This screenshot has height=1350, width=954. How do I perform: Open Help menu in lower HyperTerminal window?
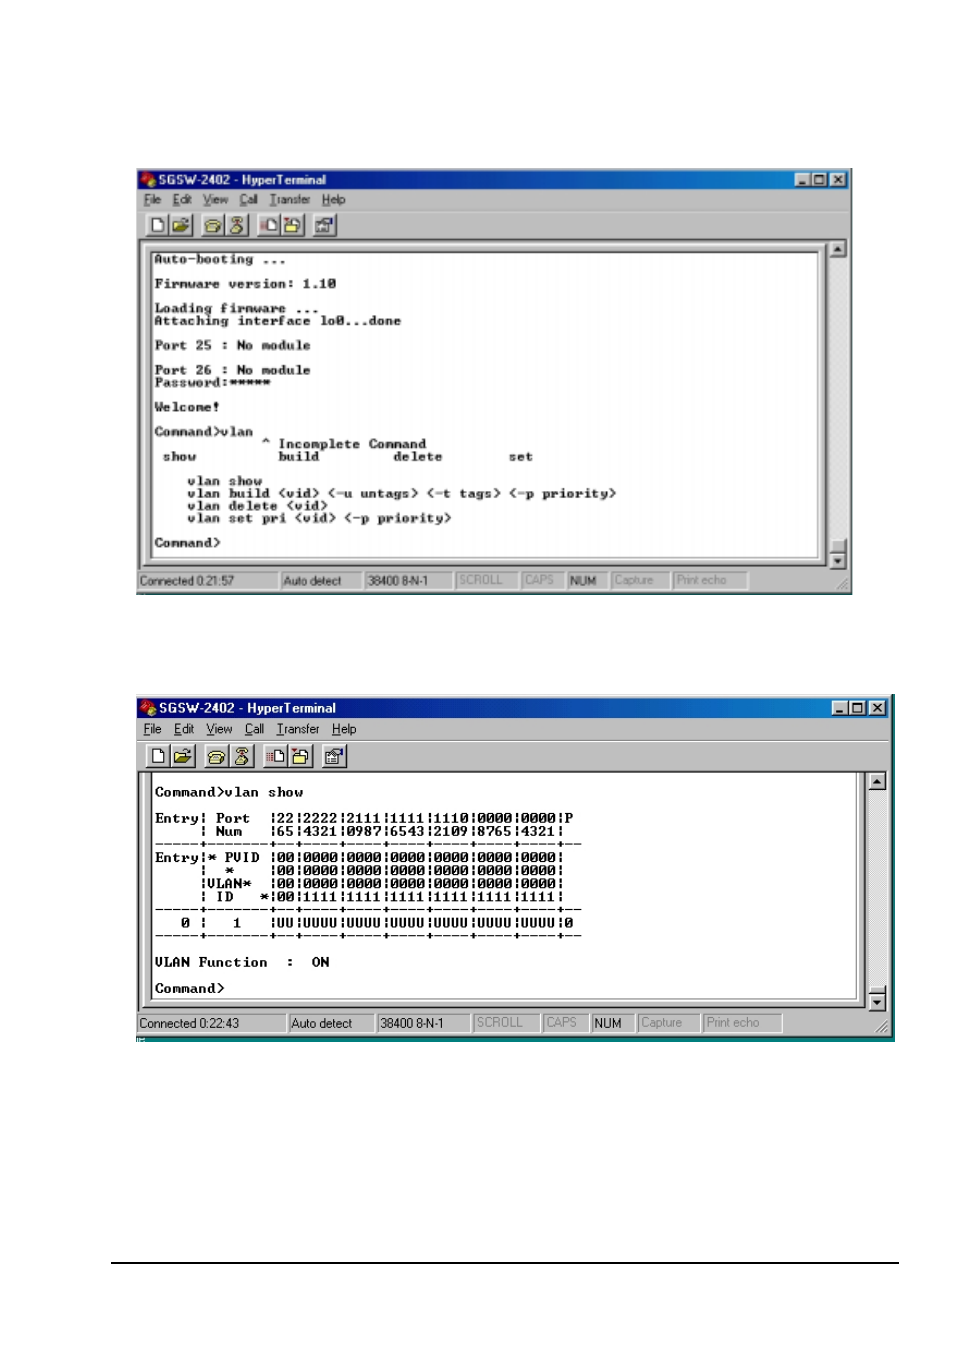344,729
